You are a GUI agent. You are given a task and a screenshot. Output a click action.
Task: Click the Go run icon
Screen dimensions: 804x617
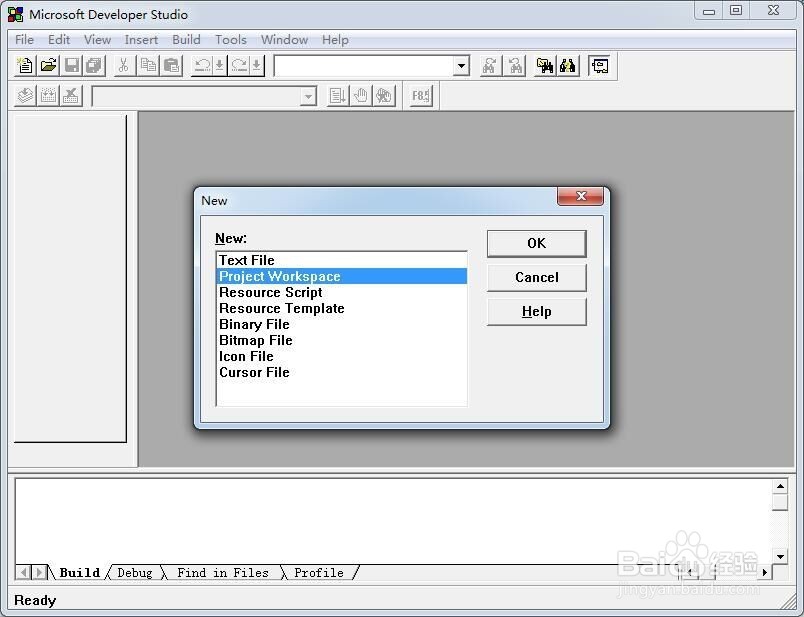click(x=337, y=95)
